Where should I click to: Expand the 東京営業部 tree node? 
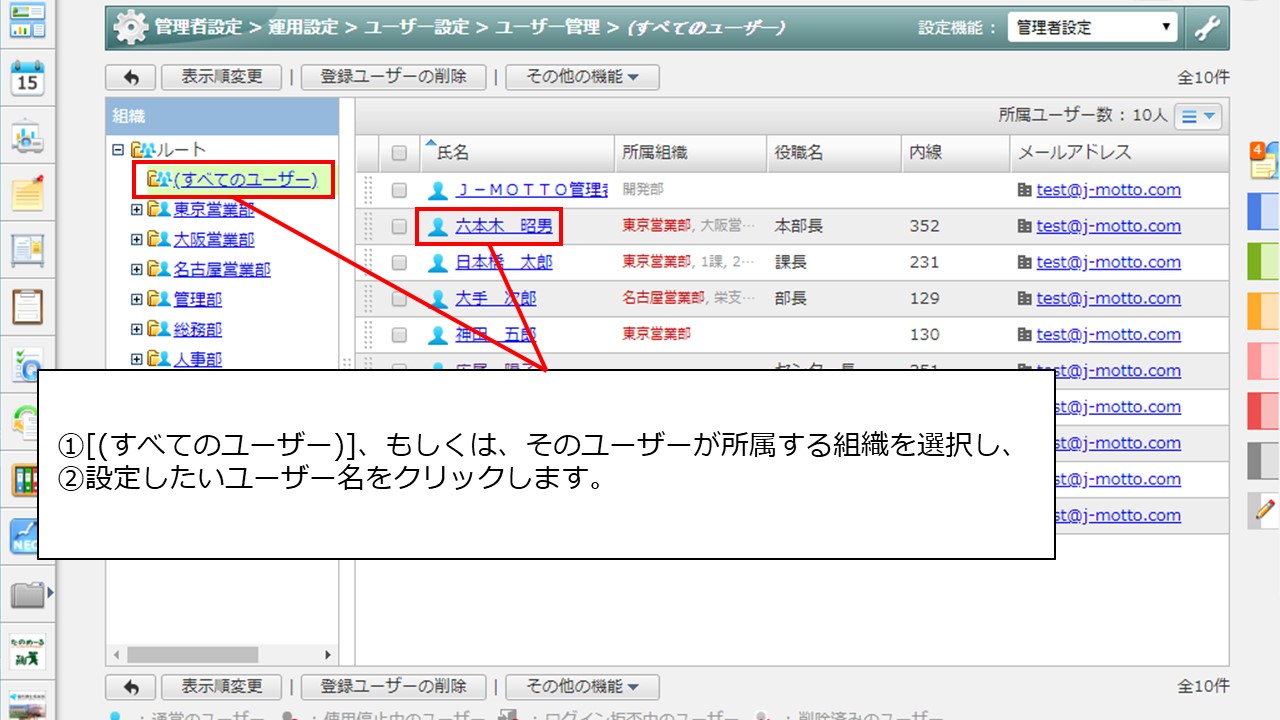point(137,210)
